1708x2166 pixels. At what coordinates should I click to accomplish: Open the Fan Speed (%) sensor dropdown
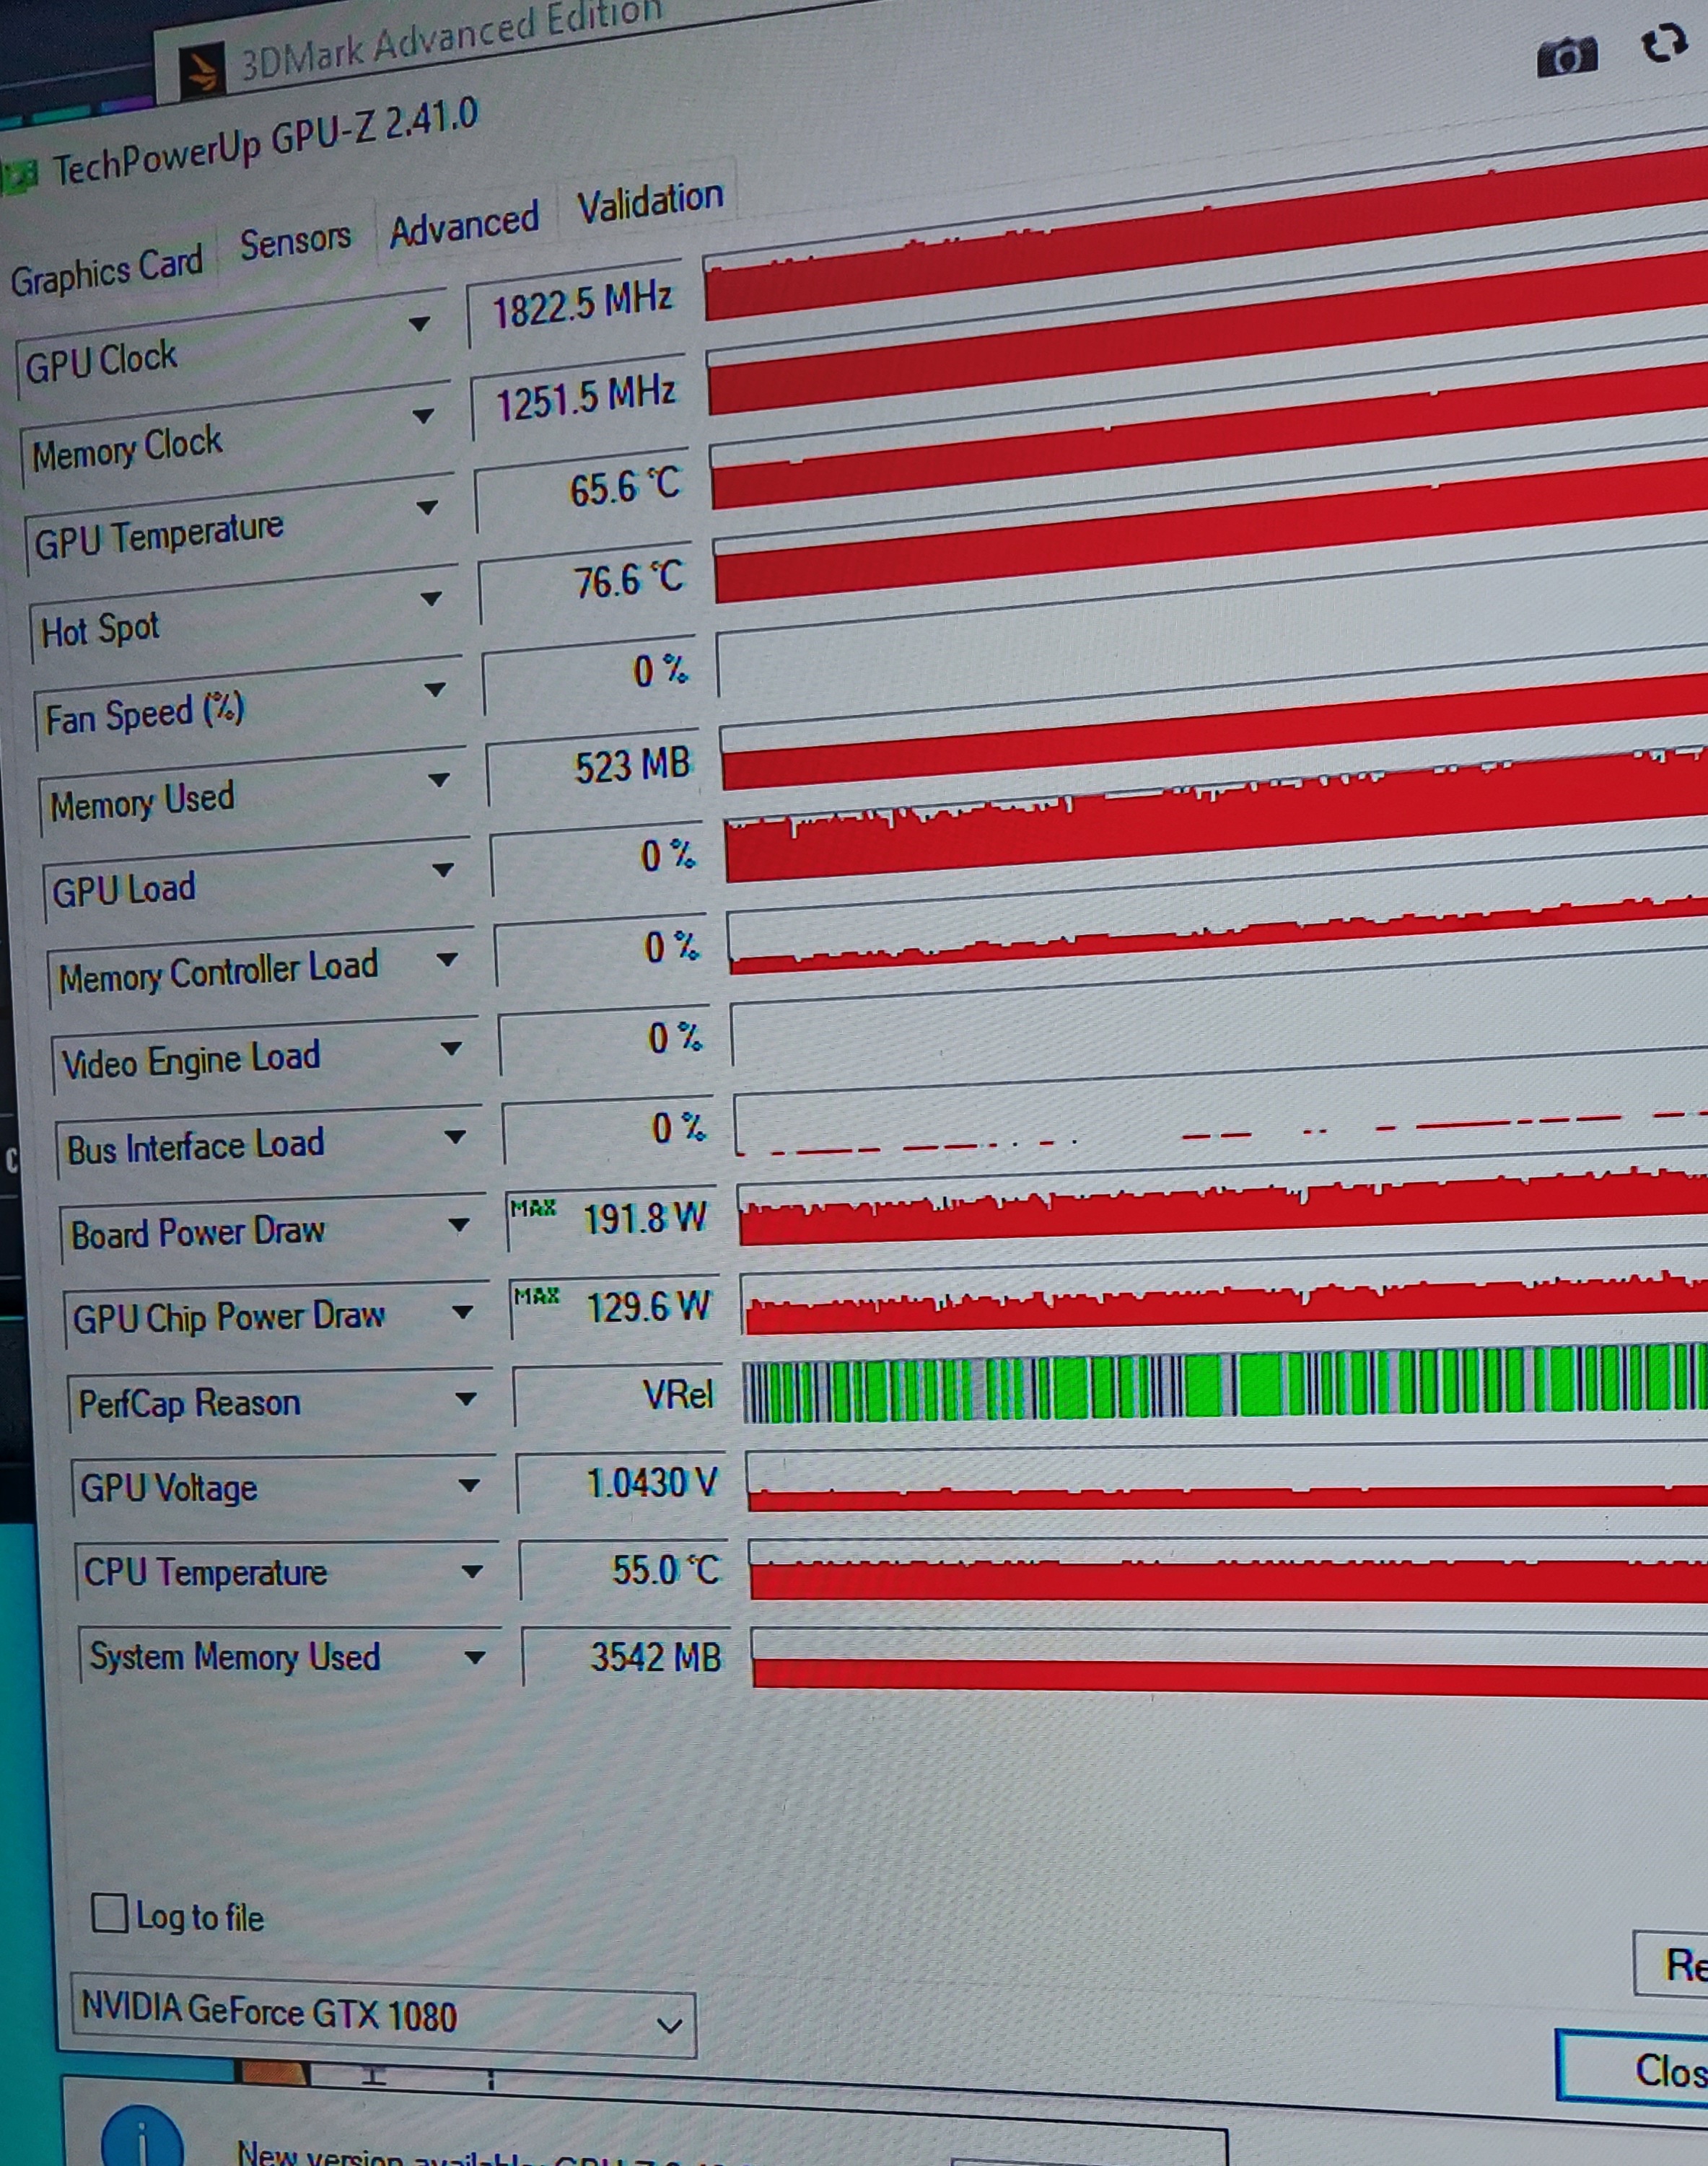point(435,690)
